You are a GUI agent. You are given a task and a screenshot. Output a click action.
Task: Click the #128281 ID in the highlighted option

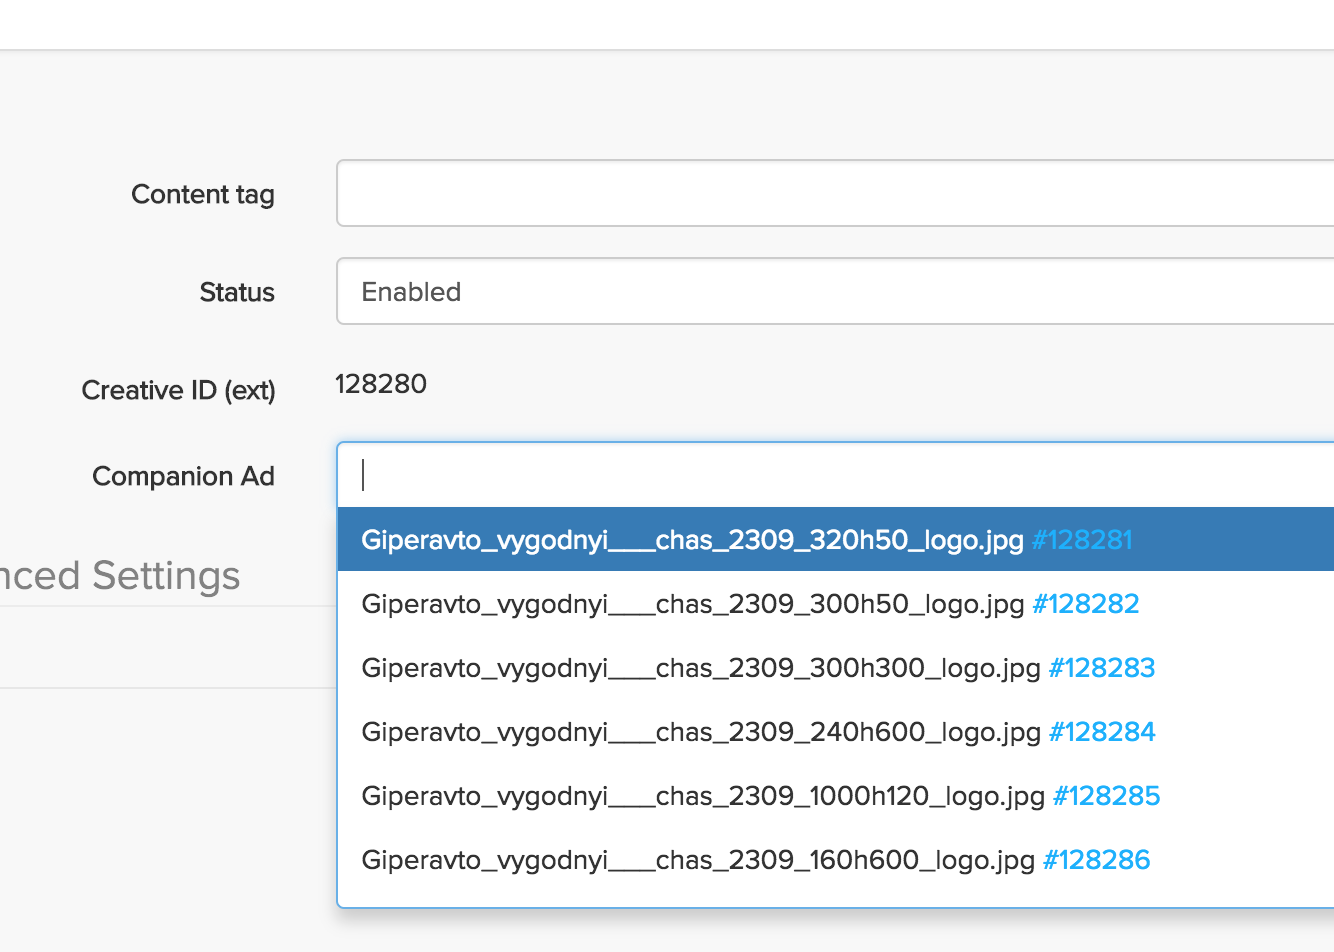1082,540
